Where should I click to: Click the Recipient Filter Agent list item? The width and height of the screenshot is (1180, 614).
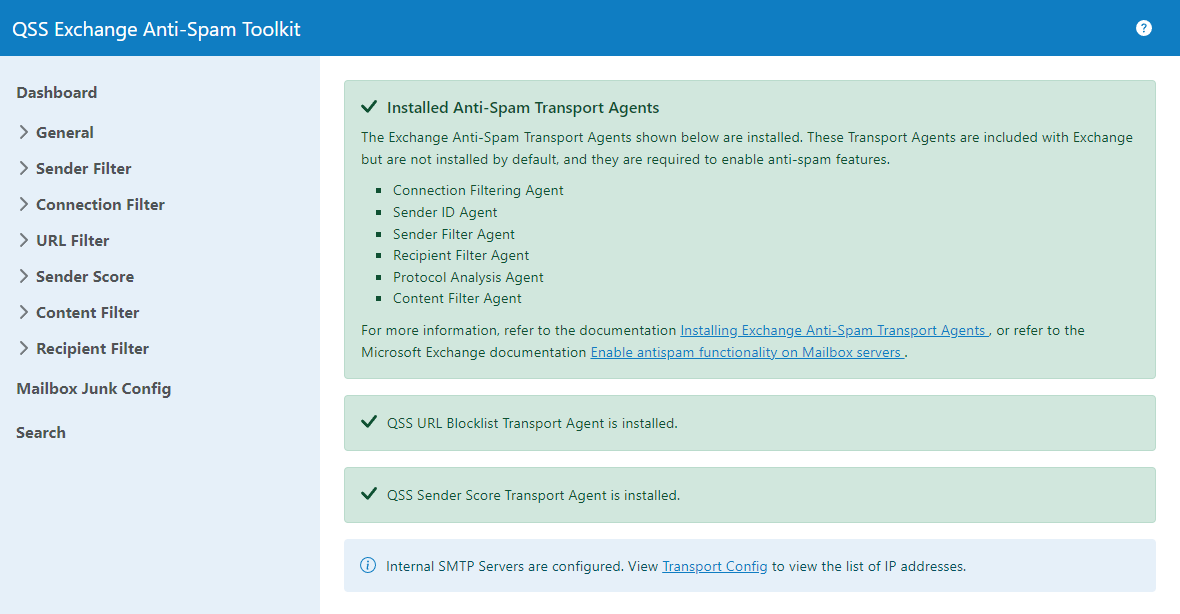(x=461, y=255)
